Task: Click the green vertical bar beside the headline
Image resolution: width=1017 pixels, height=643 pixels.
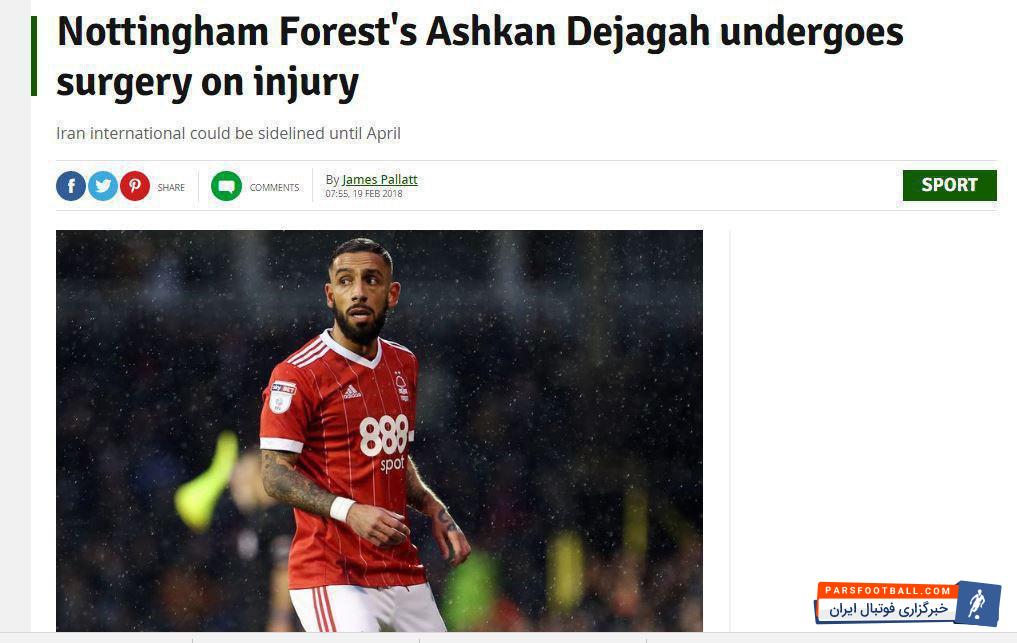Action: 34,56
